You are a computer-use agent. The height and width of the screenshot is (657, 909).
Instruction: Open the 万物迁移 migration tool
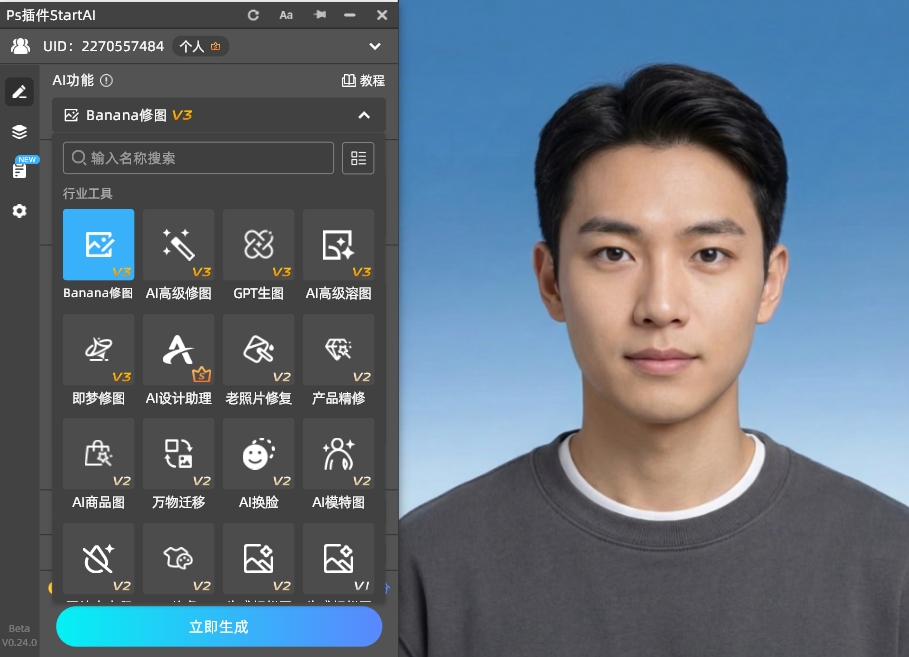[x=178, y=455]
